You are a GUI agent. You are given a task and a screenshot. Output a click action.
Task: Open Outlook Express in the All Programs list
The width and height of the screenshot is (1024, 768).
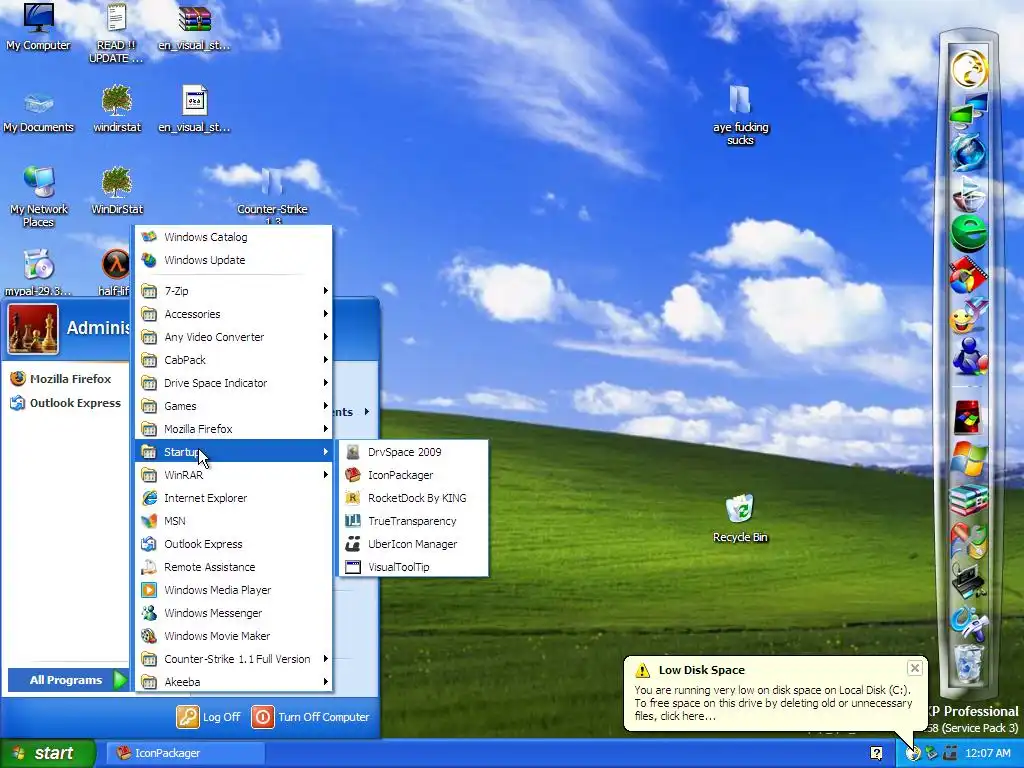point(234,544)
